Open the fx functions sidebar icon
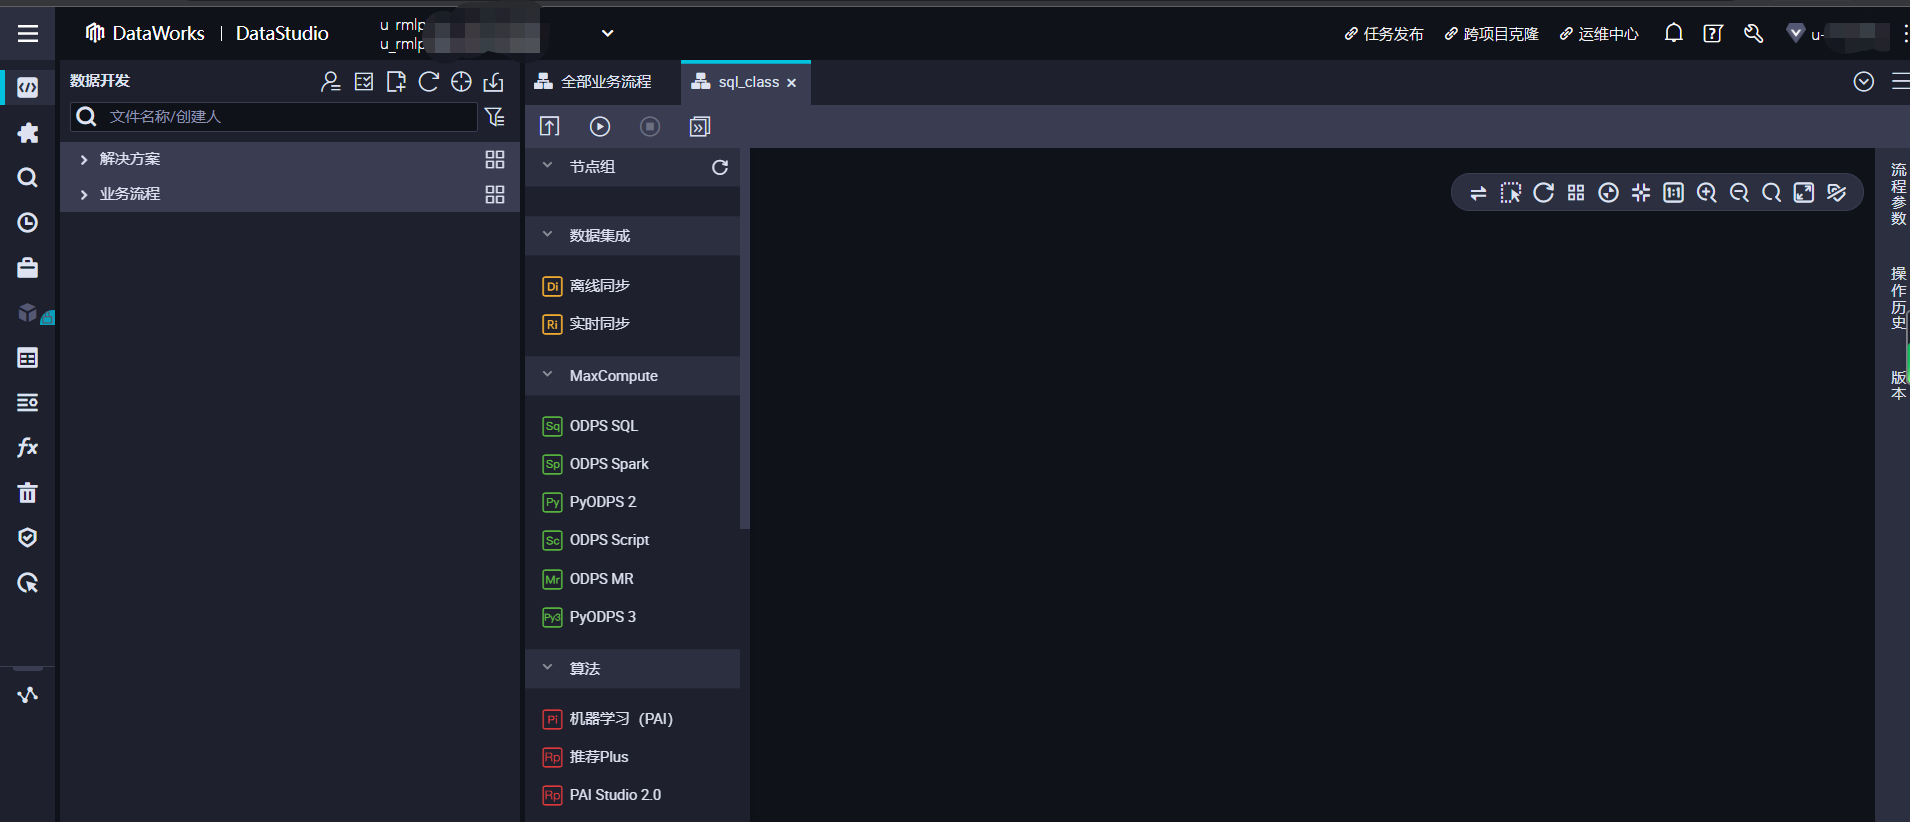 (28, 447)
